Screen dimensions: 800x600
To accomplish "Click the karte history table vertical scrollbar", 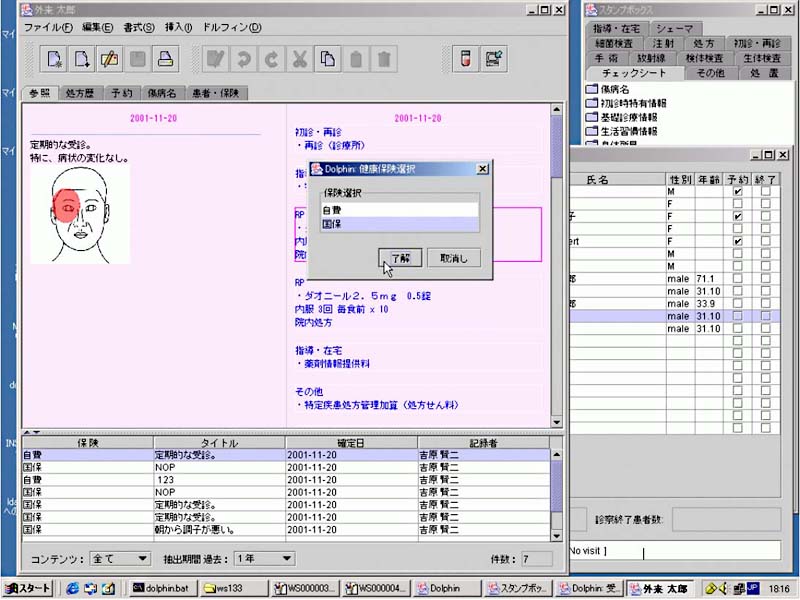I will point(557,492).
